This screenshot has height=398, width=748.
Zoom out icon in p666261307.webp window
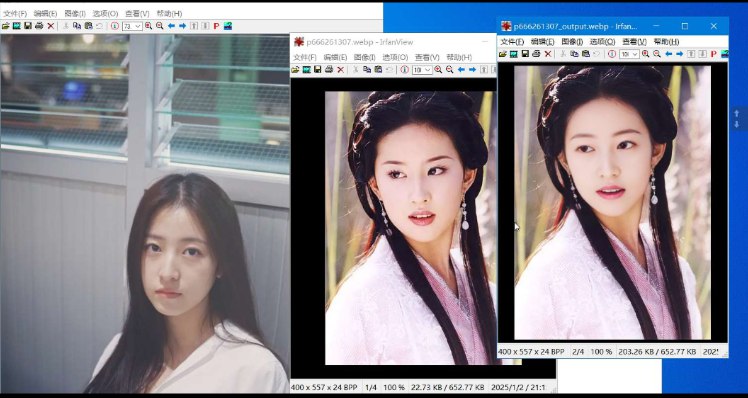[x=449, y=70]
